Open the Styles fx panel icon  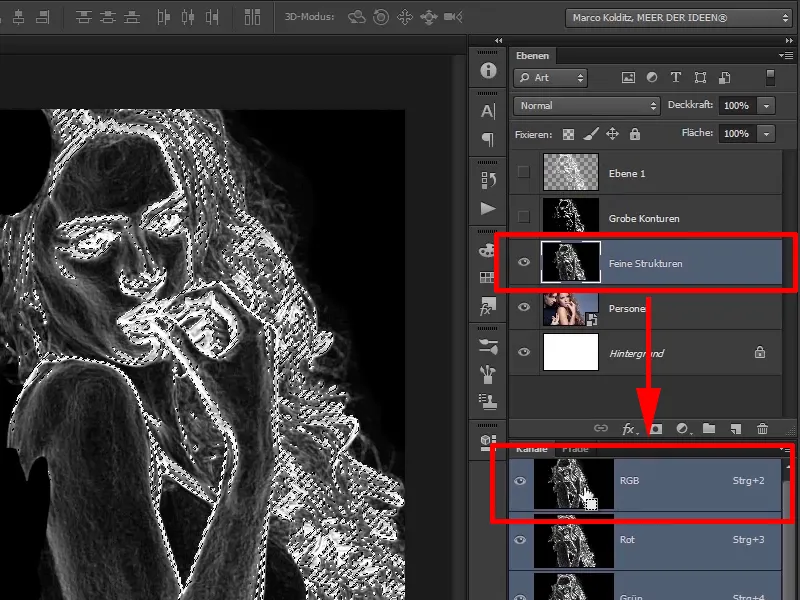[x=486, y=306]
